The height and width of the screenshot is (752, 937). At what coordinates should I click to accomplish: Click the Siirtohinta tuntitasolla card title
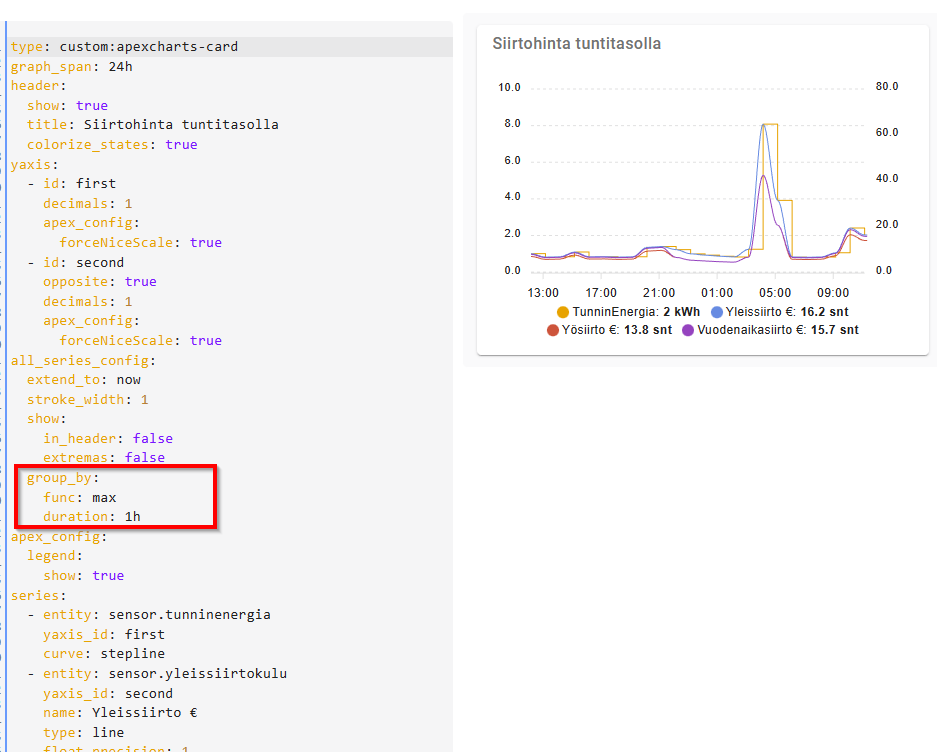pos(577,44)
